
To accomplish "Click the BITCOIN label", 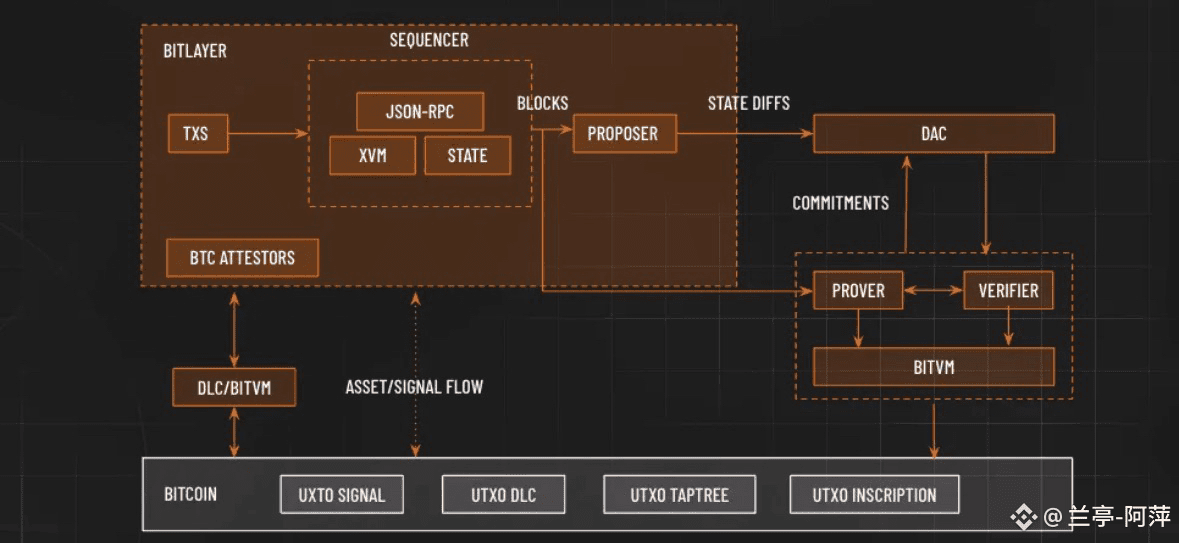I will coord(190,495).
